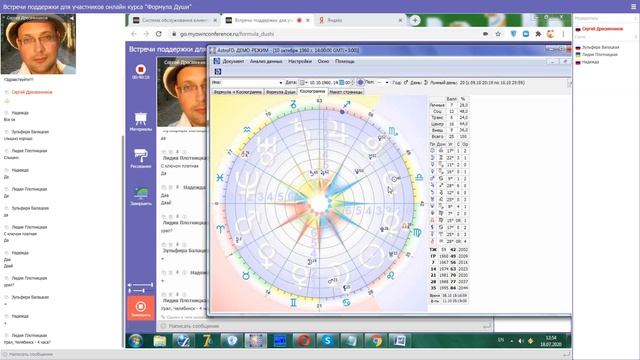Click the Pisces sign glyph on chart wheel

220,178
